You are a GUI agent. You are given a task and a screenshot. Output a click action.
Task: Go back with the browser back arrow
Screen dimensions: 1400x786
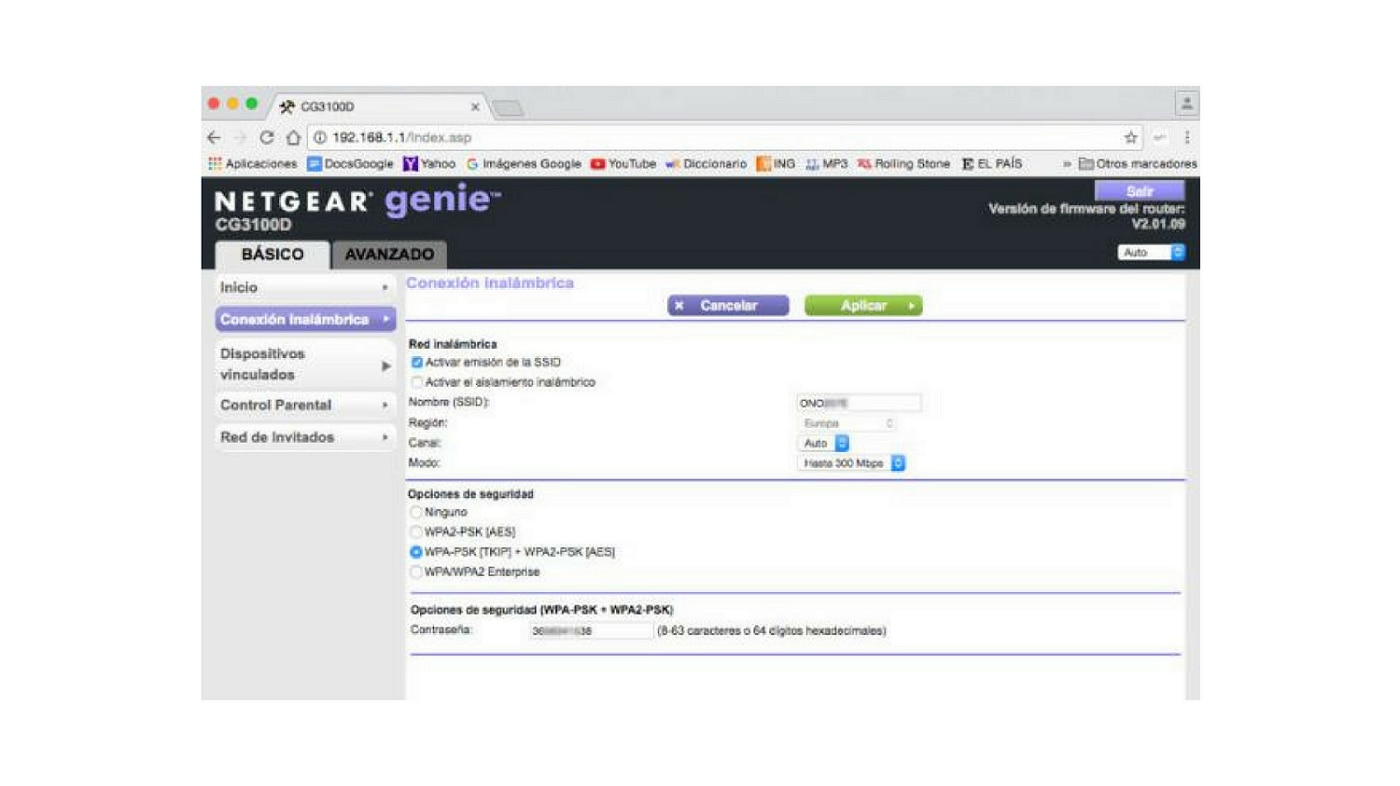coord(214,138)
